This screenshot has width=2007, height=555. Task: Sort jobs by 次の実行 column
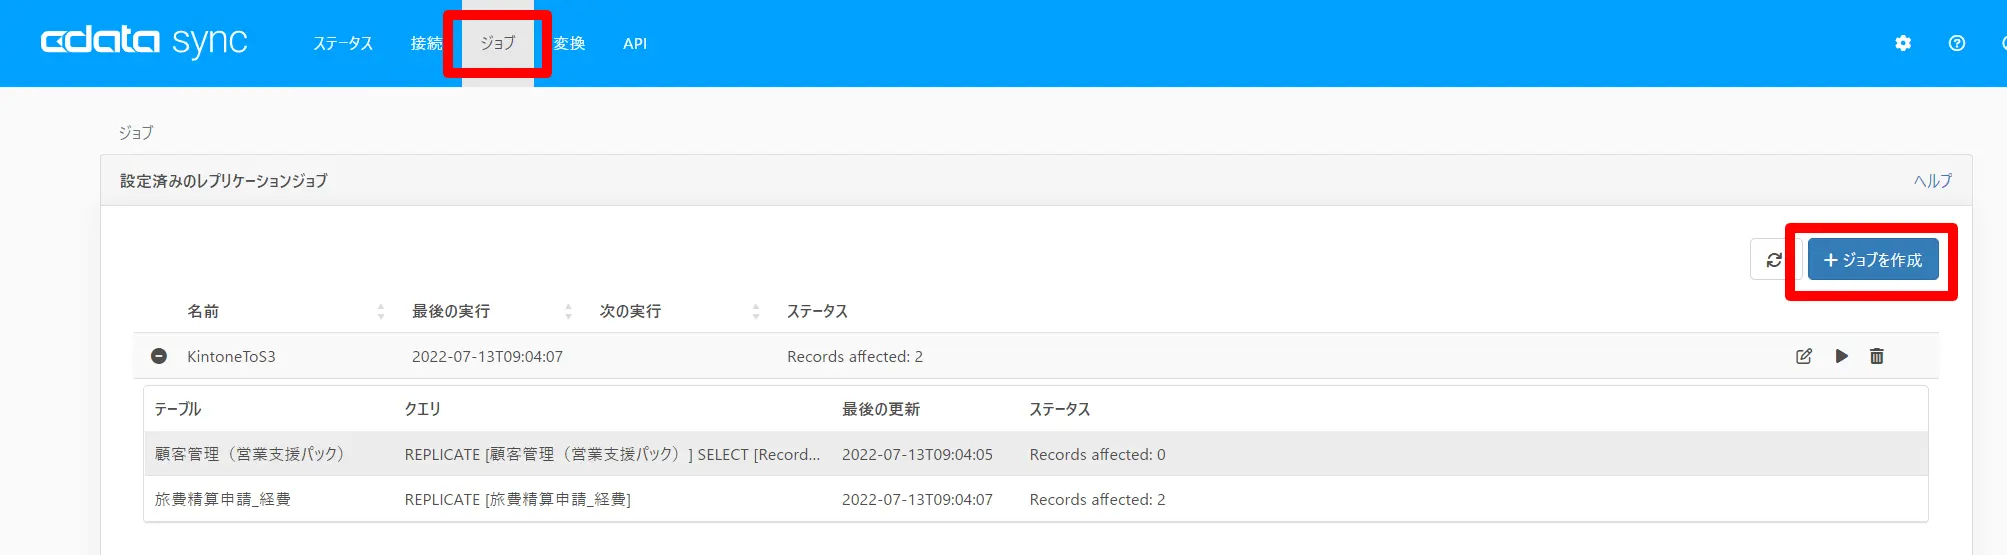(x=630, y=311)
